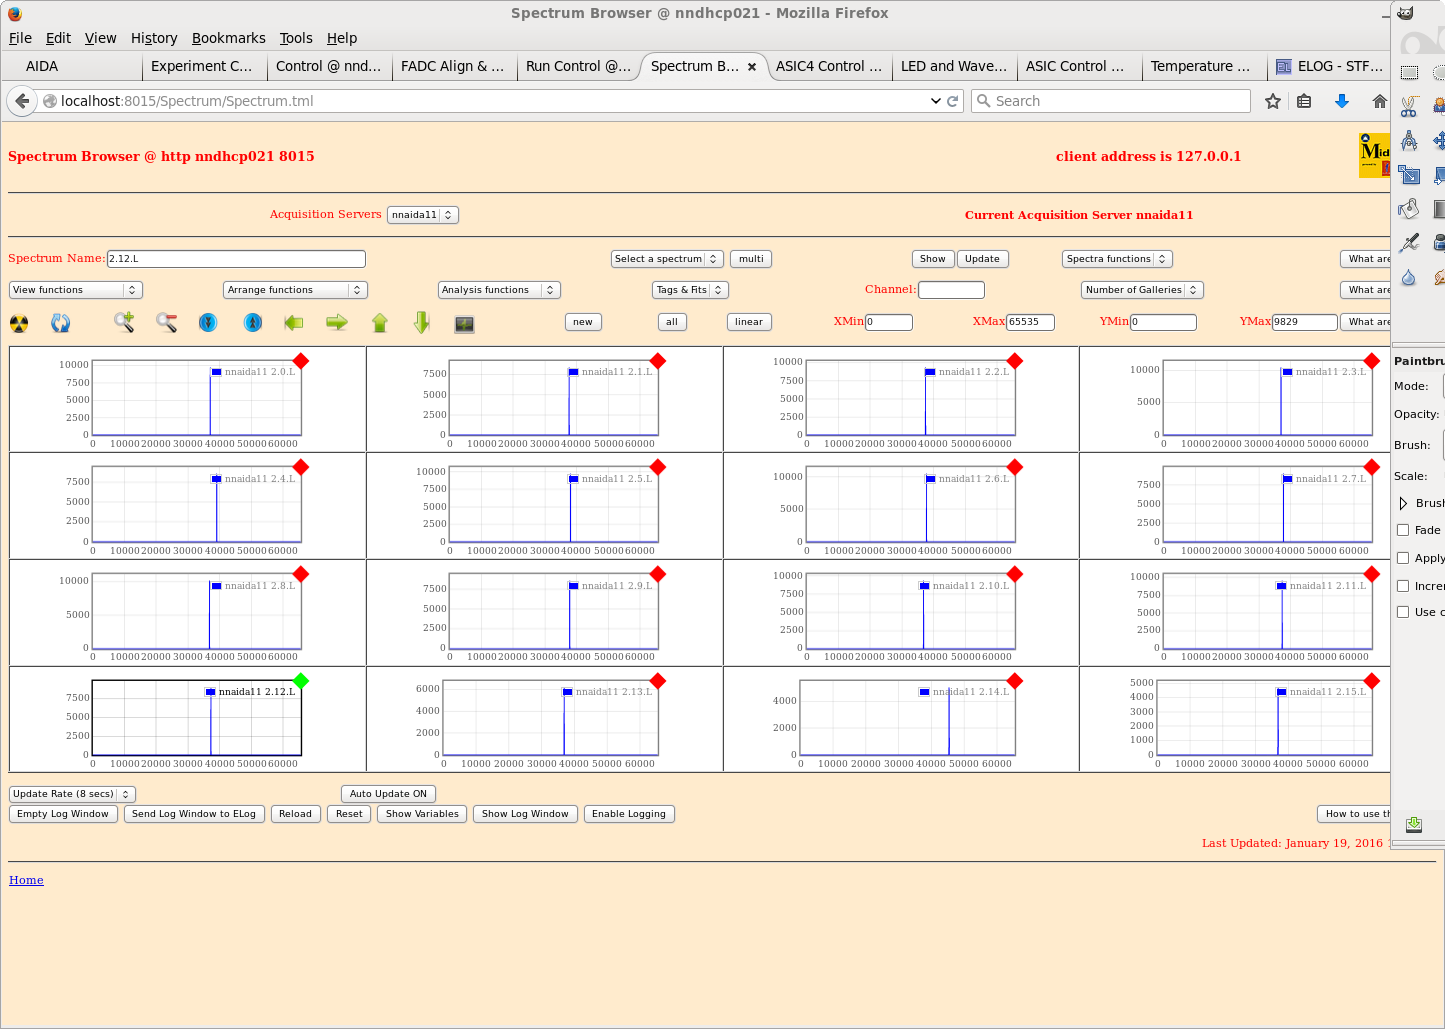1445x1029 pixels.
Task: Click the yellow radiation symbol icon
Action: click(19, 323)
